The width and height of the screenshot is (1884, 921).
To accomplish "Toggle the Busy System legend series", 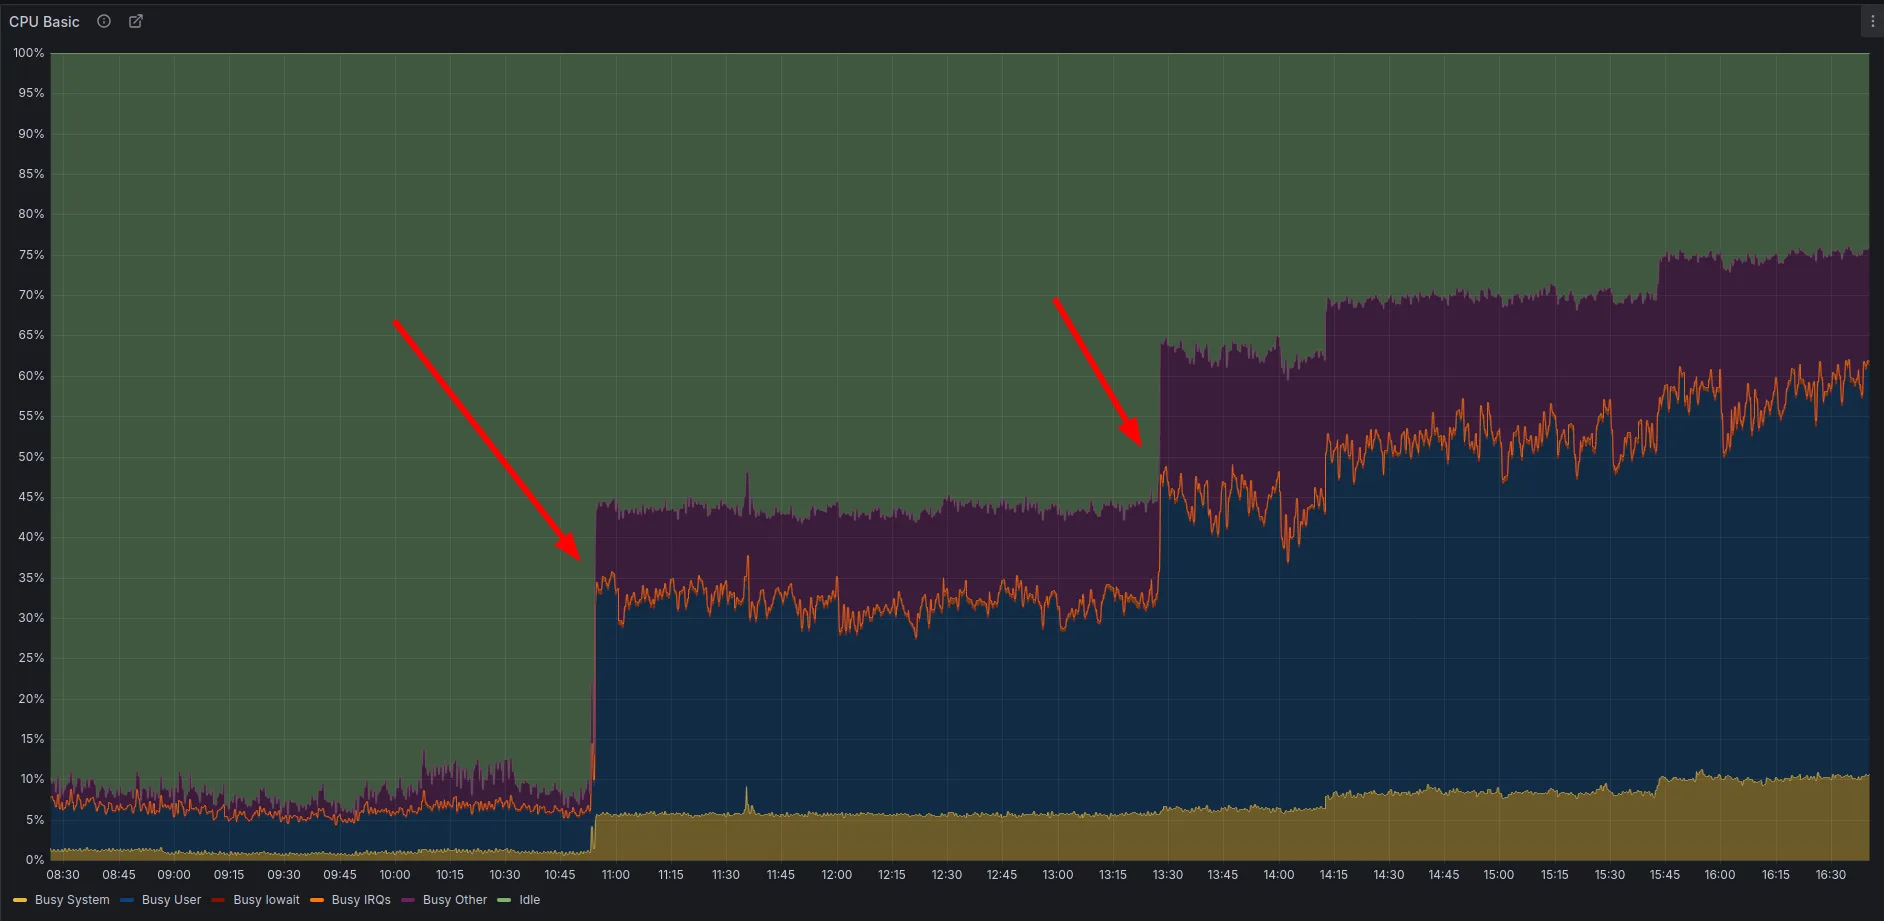I will coord(72,900).
